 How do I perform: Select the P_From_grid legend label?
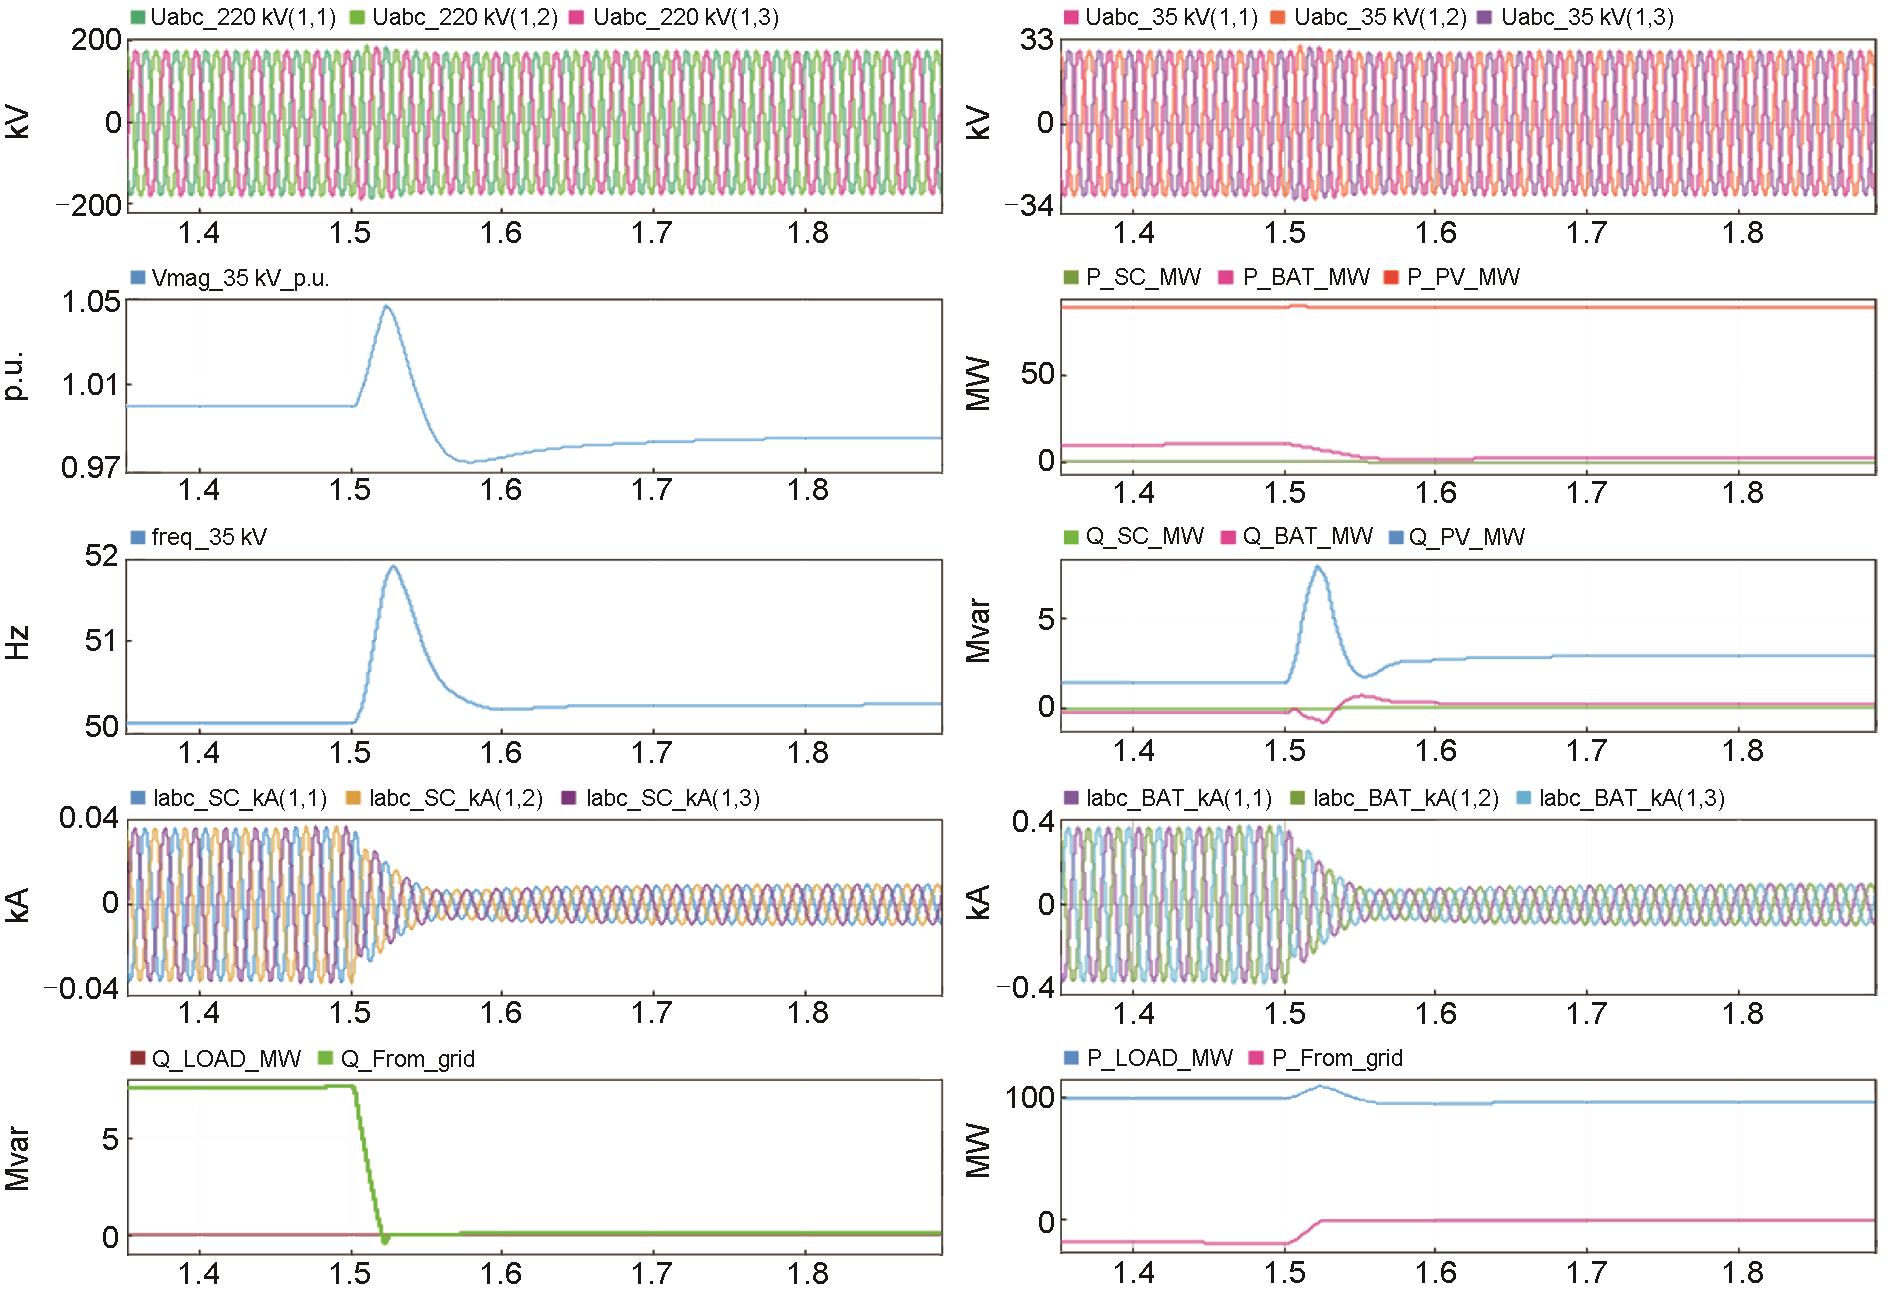1337,1058
